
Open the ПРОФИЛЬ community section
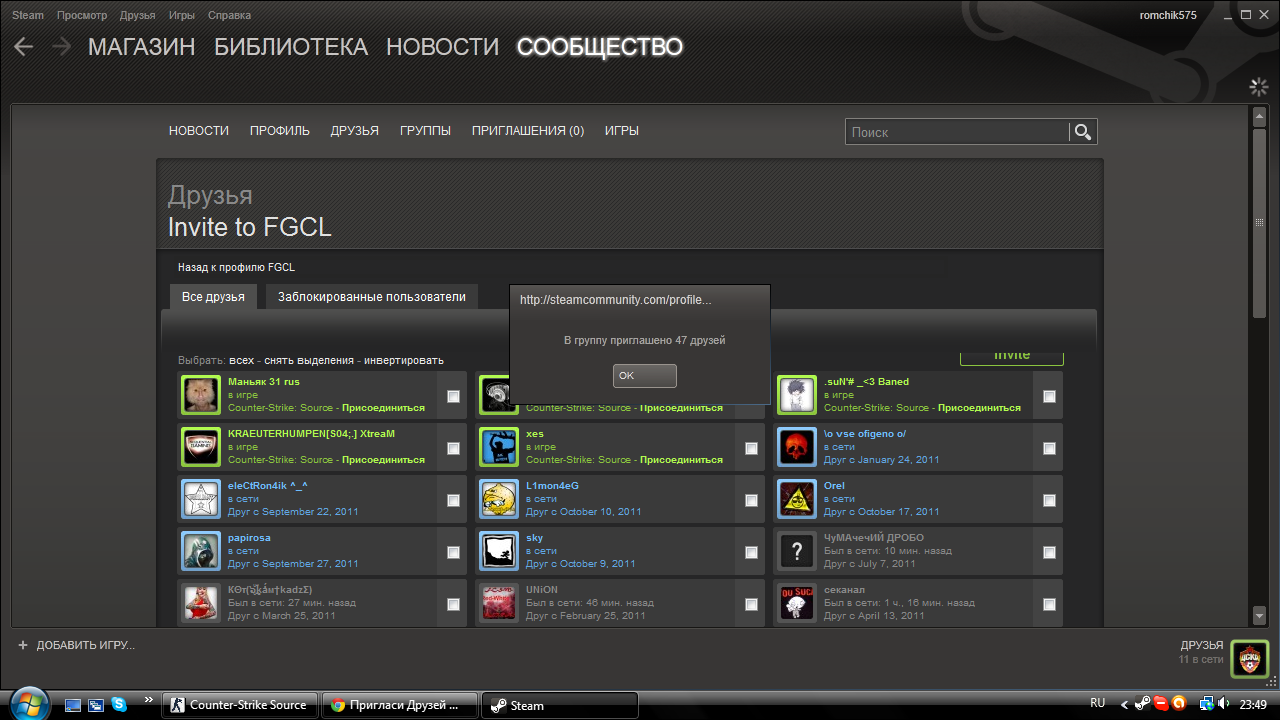[280, 131]
